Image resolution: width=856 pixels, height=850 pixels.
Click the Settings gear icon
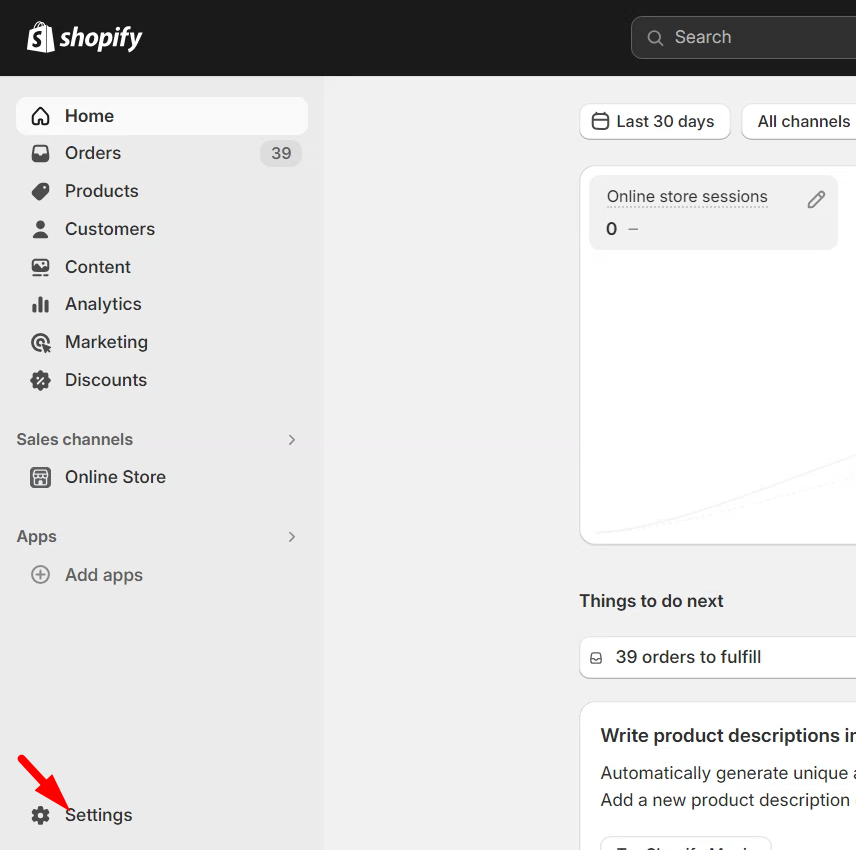(40, 815)
